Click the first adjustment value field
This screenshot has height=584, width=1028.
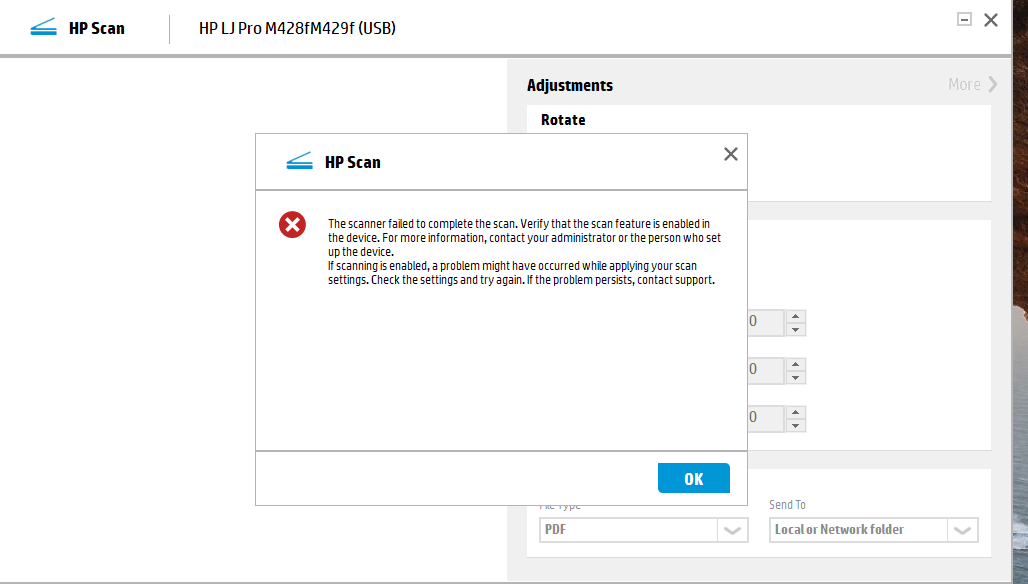(x=766, y=322)
